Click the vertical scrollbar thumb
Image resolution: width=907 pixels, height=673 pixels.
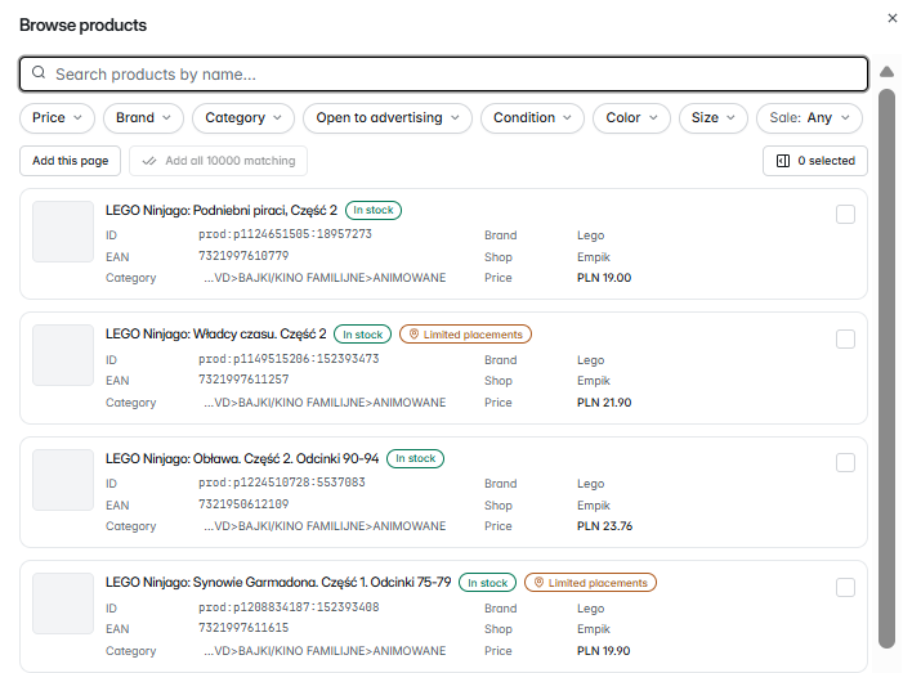tap(886, 368)
